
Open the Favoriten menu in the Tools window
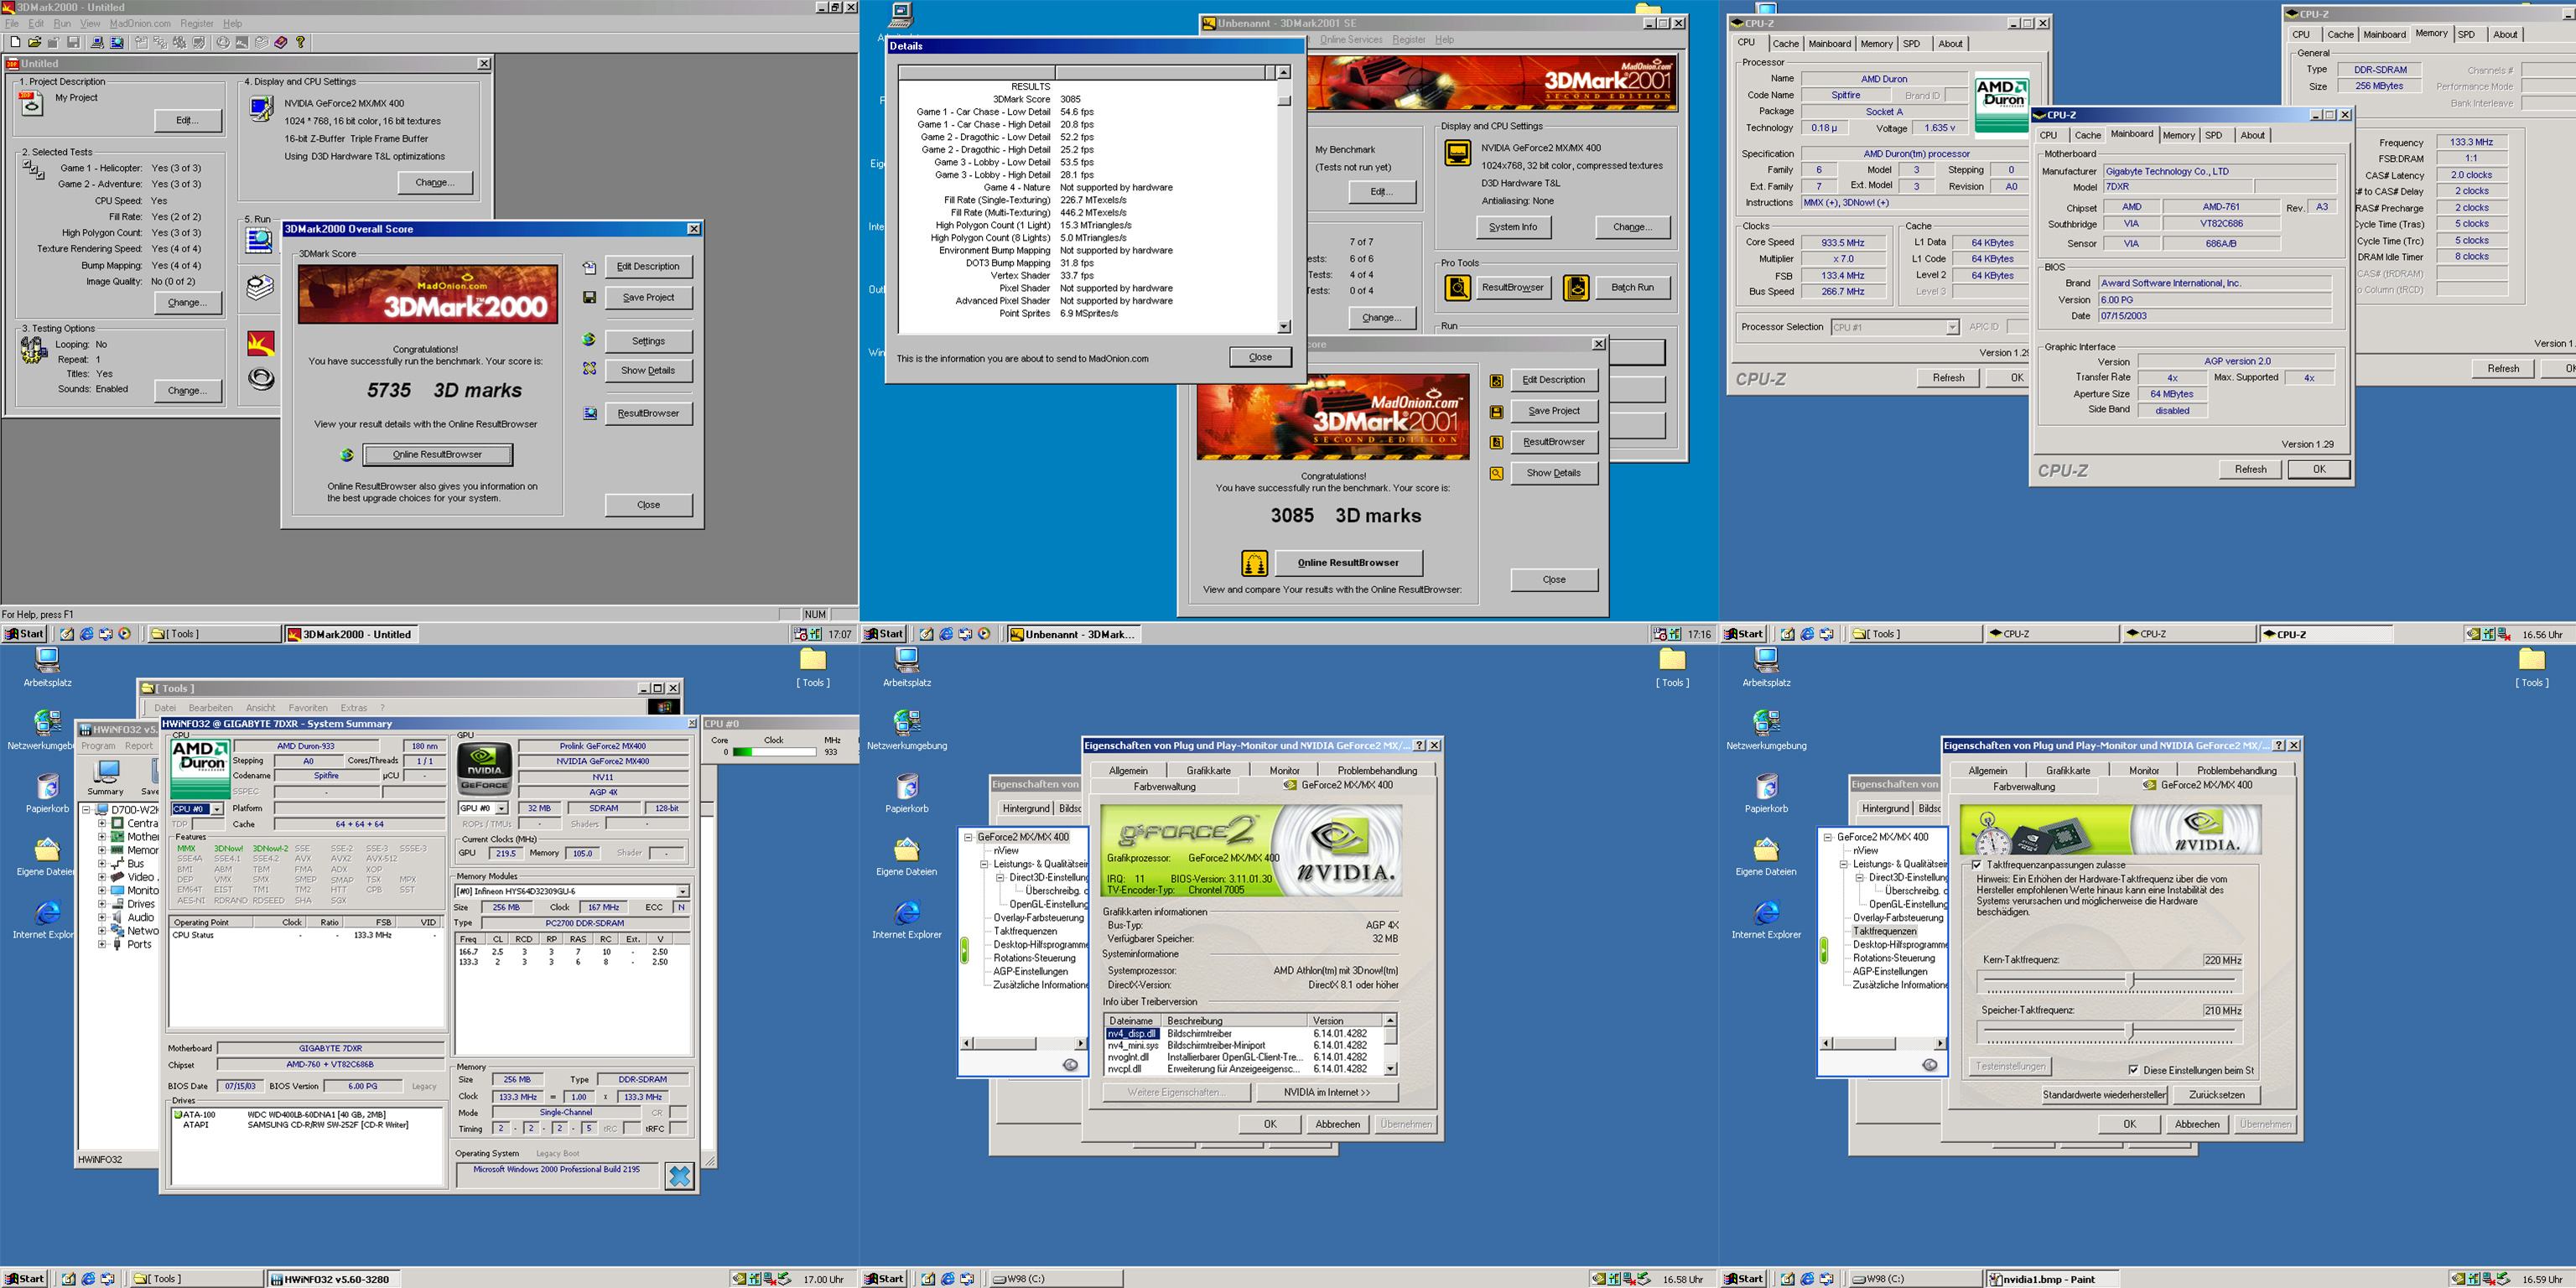click(x=307, y=708)
